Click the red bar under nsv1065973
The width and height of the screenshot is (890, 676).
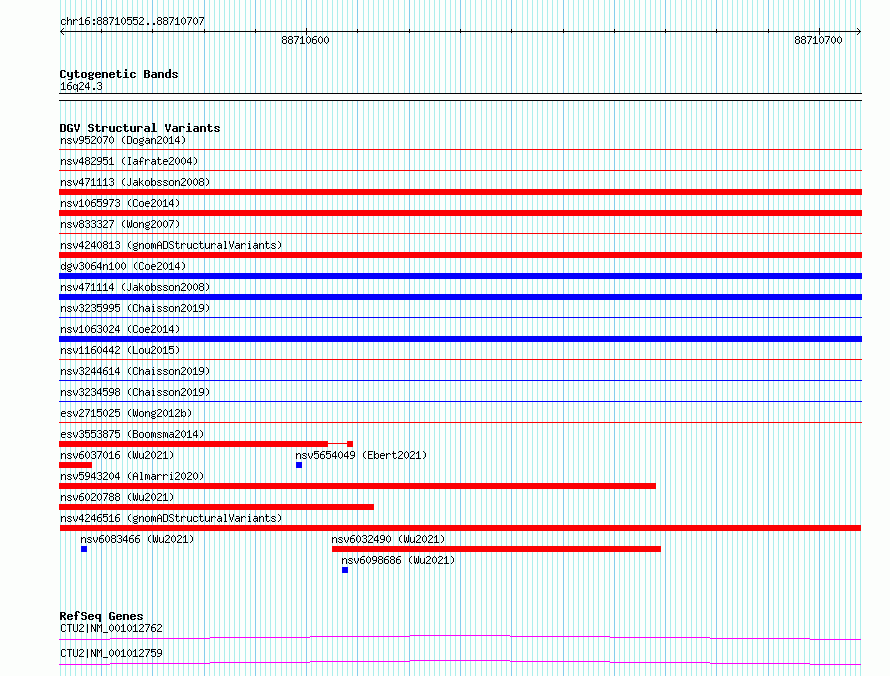click(460, 213)
